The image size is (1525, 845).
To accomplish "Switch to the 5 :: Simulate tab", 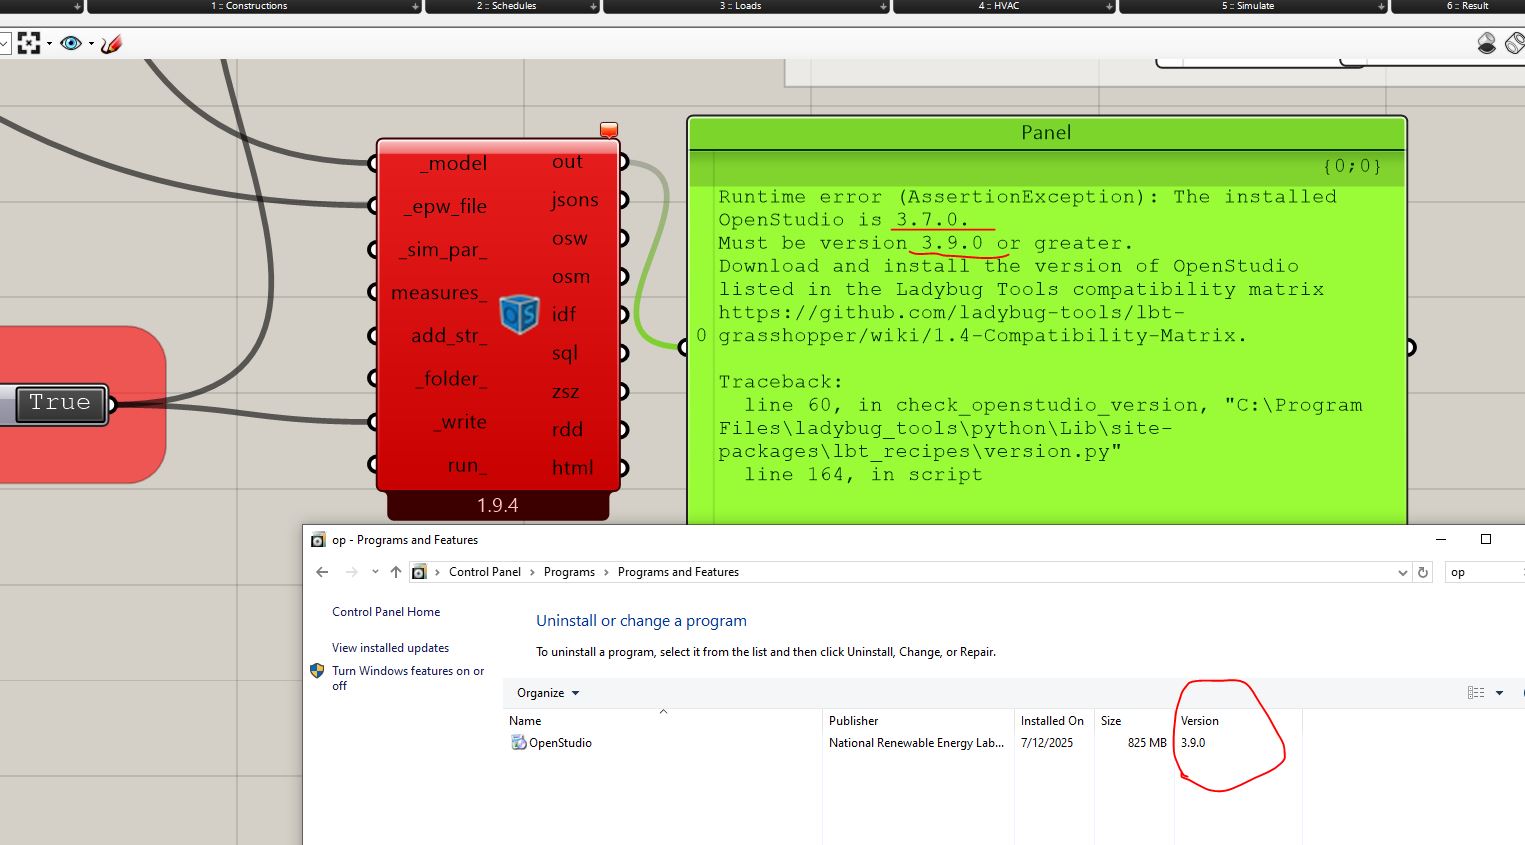I will point(1248,6).
